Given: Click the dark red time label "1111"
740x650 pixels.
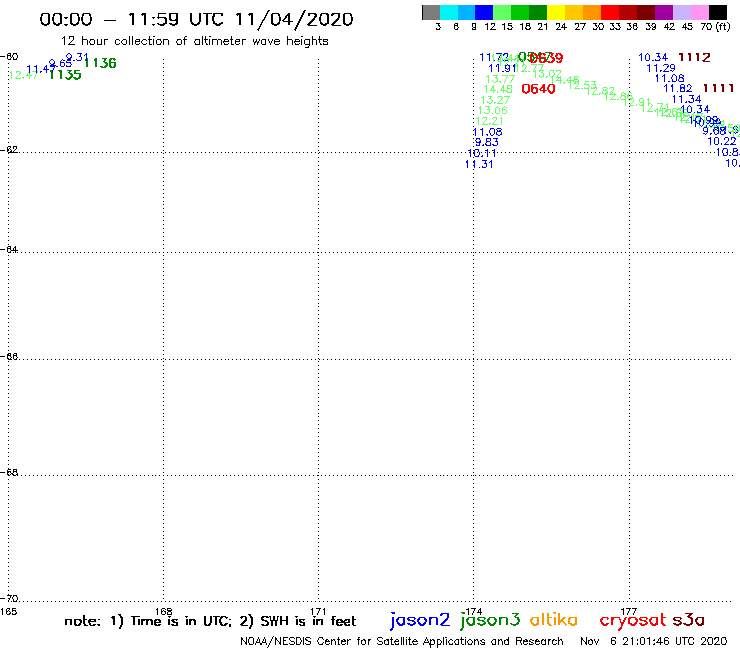Looking at the screenshot, I should click(x=718, y=88).
